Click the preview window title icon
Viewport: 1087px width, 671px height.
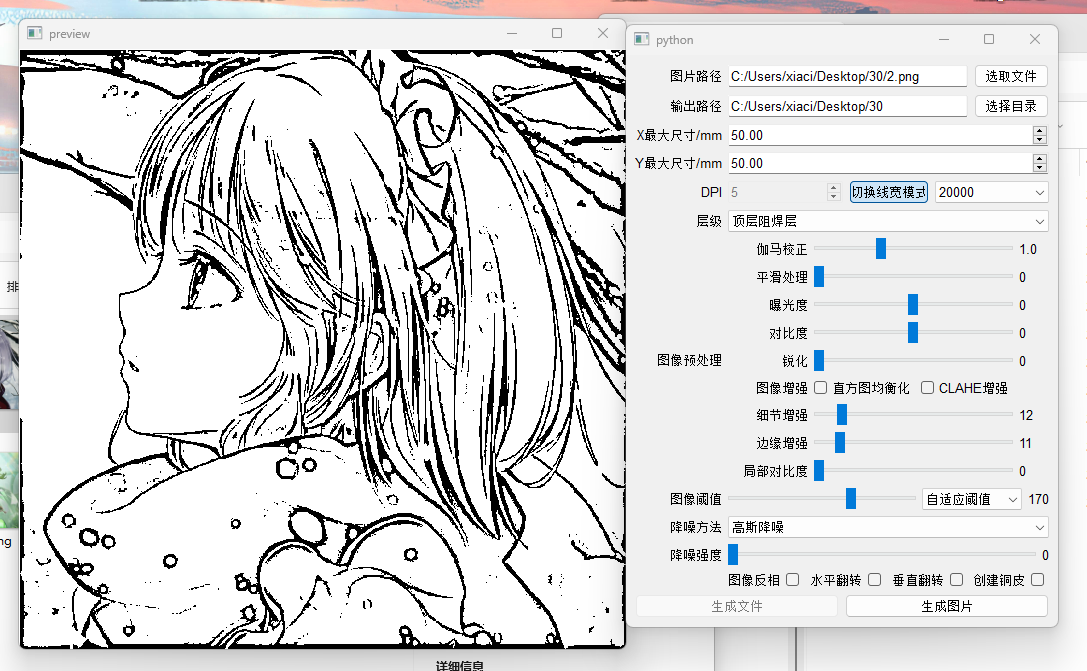(x=35, y=33)
